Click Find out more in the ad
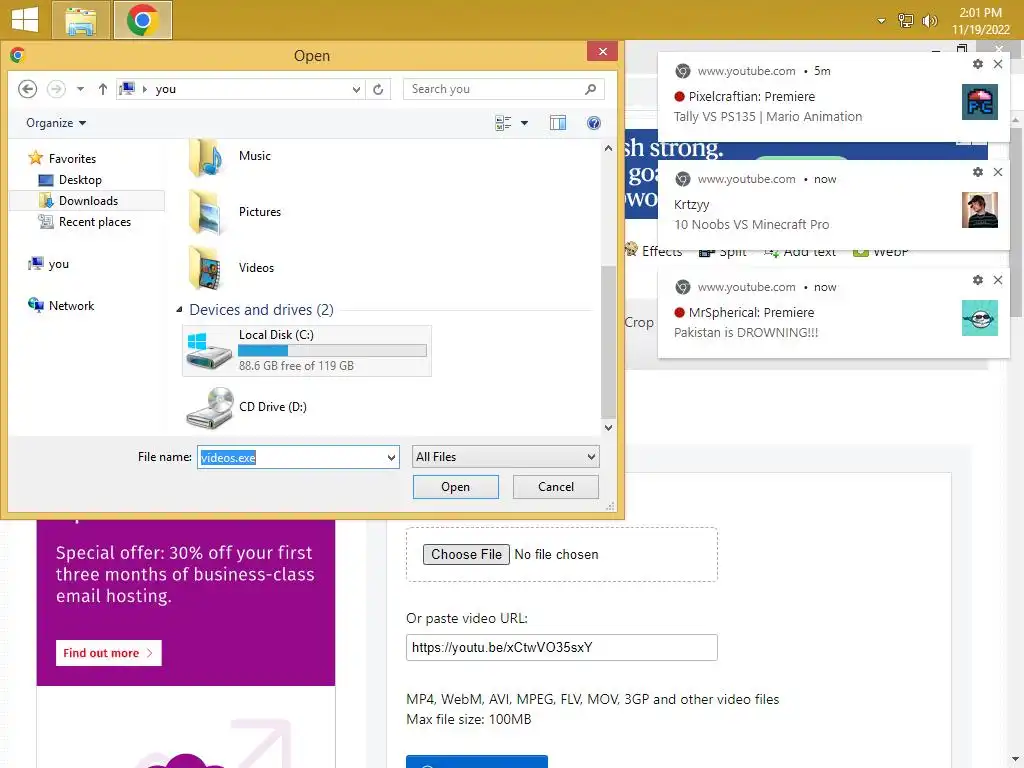This screenshot has height=768, width=1024. (108, 653)
